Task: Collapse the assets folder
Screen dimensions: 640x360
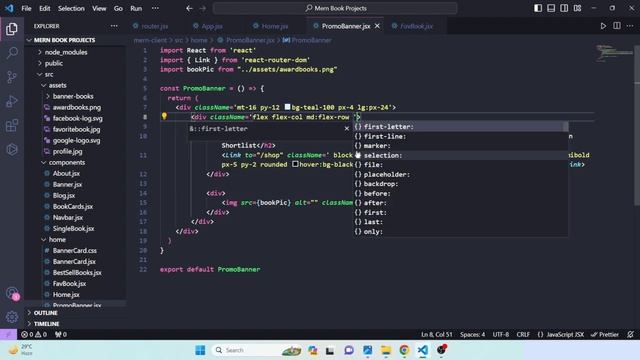Action: click(x=57, y=85)
